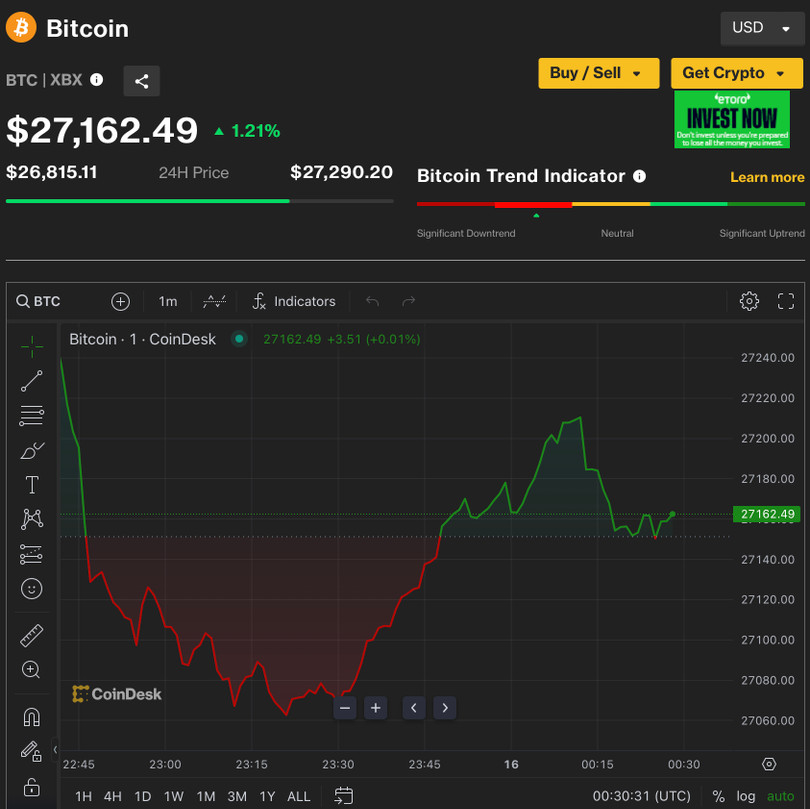
Task: Add a symbol to compare
Action: [x=120, y=301]
